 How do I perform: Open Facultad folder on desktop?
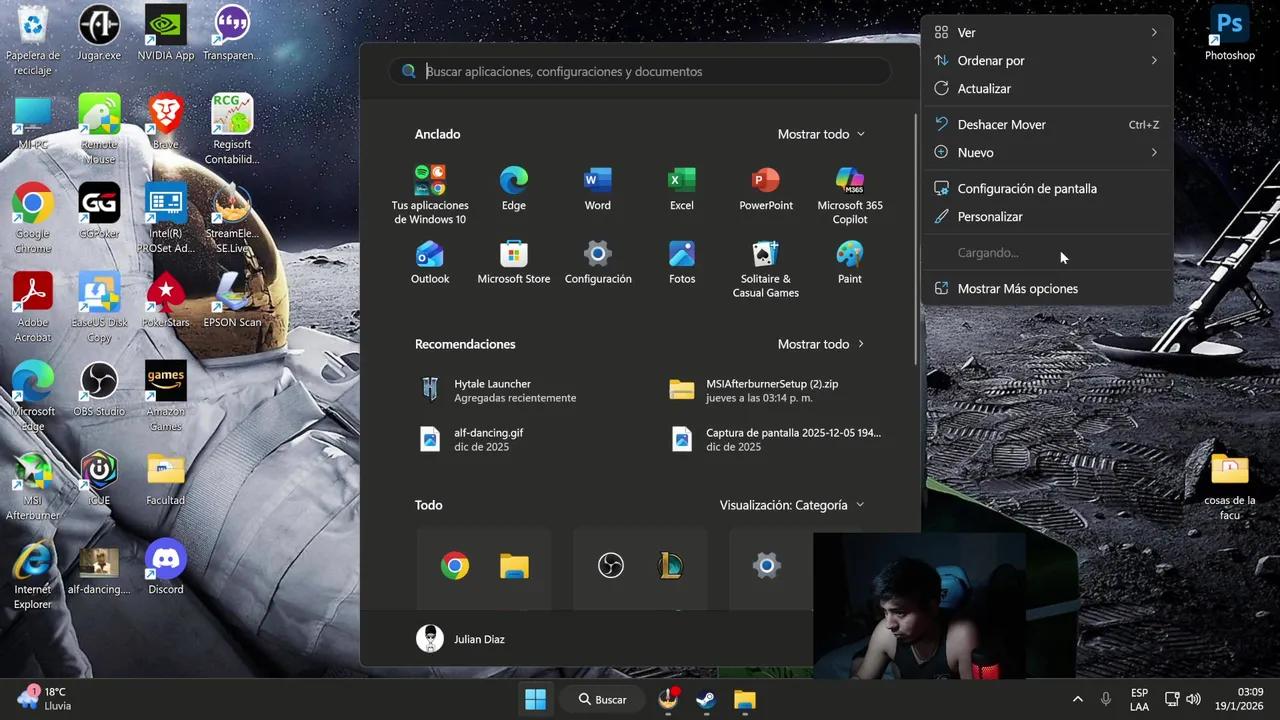165,478
